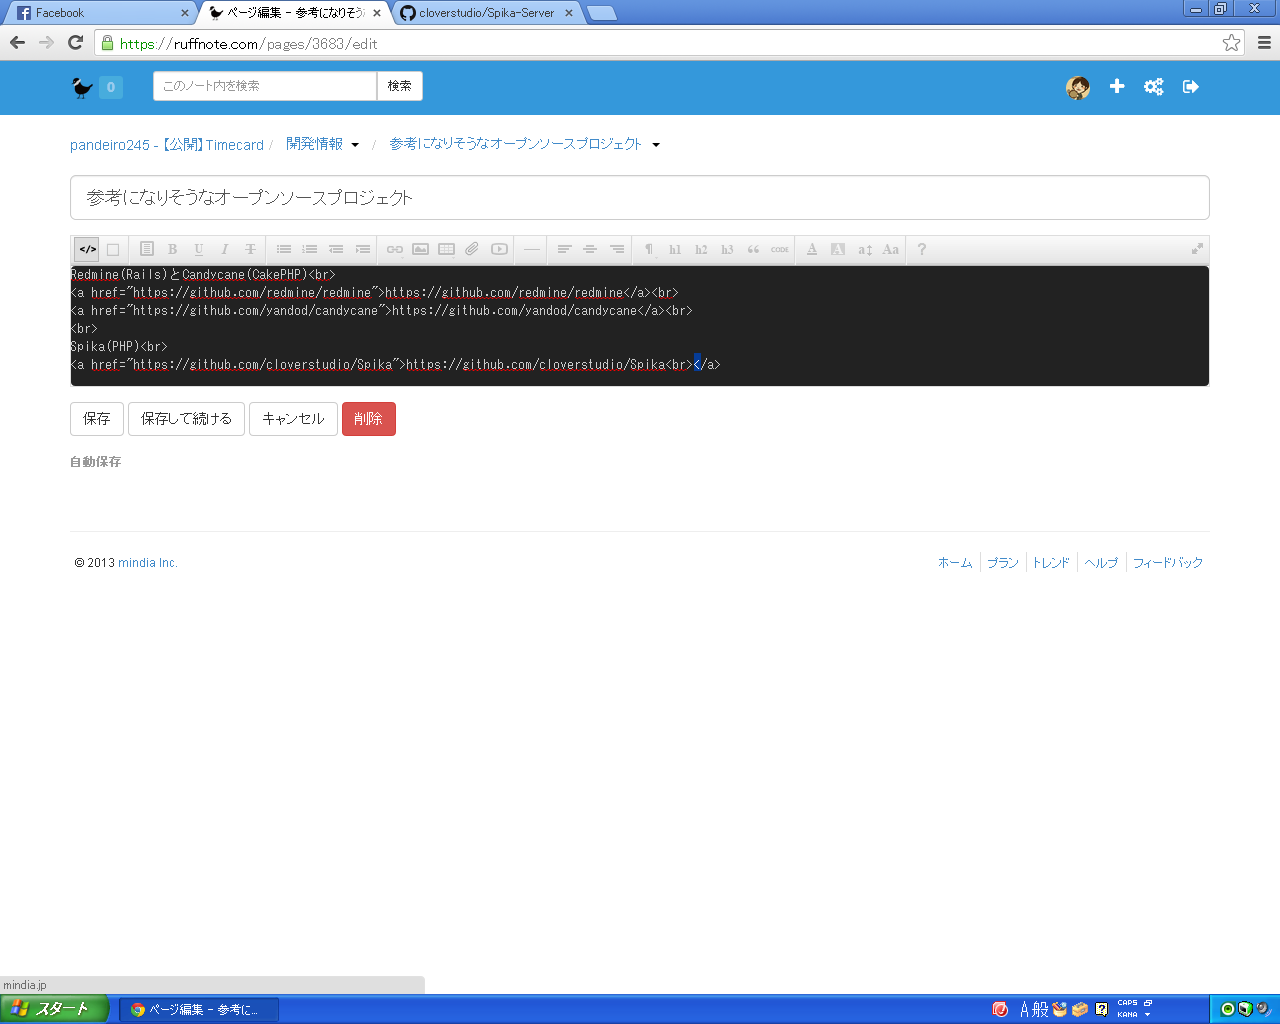Viewport: 1280px width, 1024px height.
Task: Open the font color picker
Action: 812,249
